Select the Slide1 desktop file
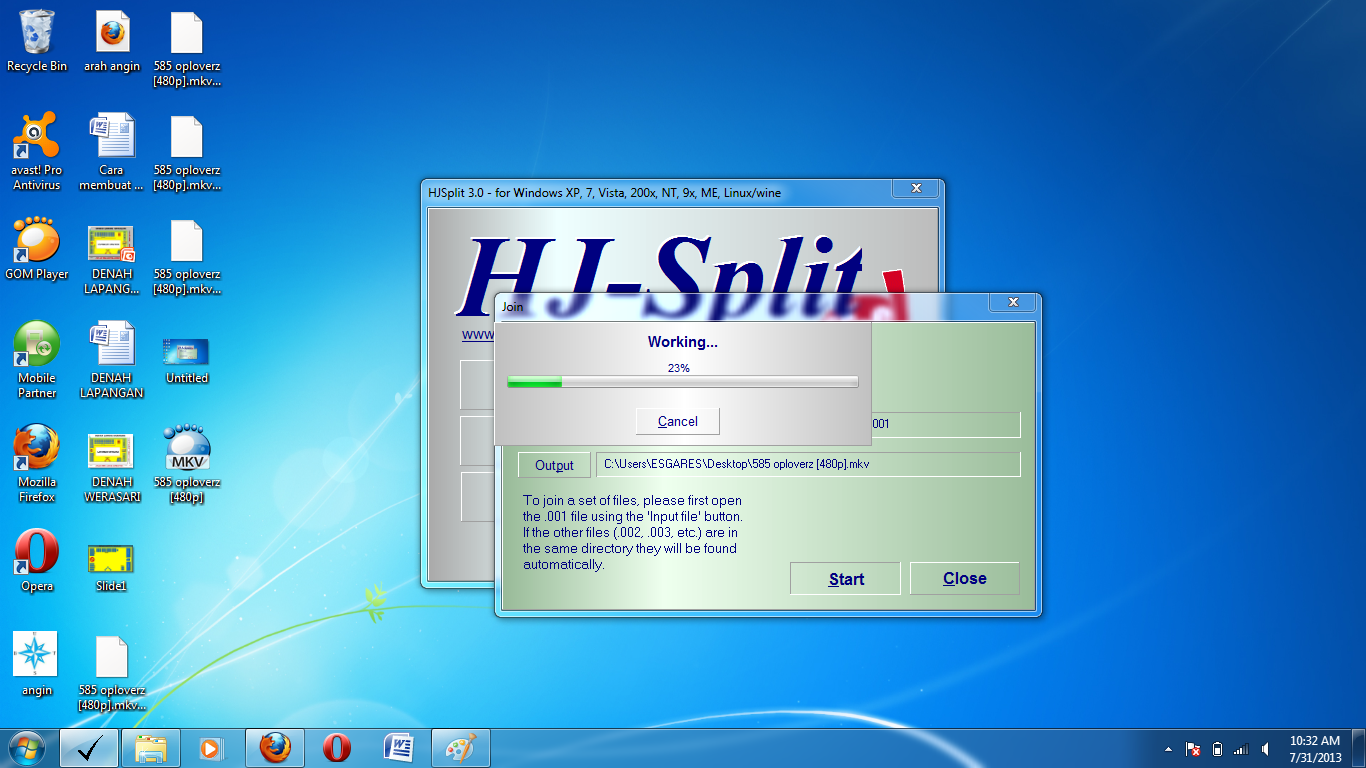1366x768 pixels. (x=112, y=567)
